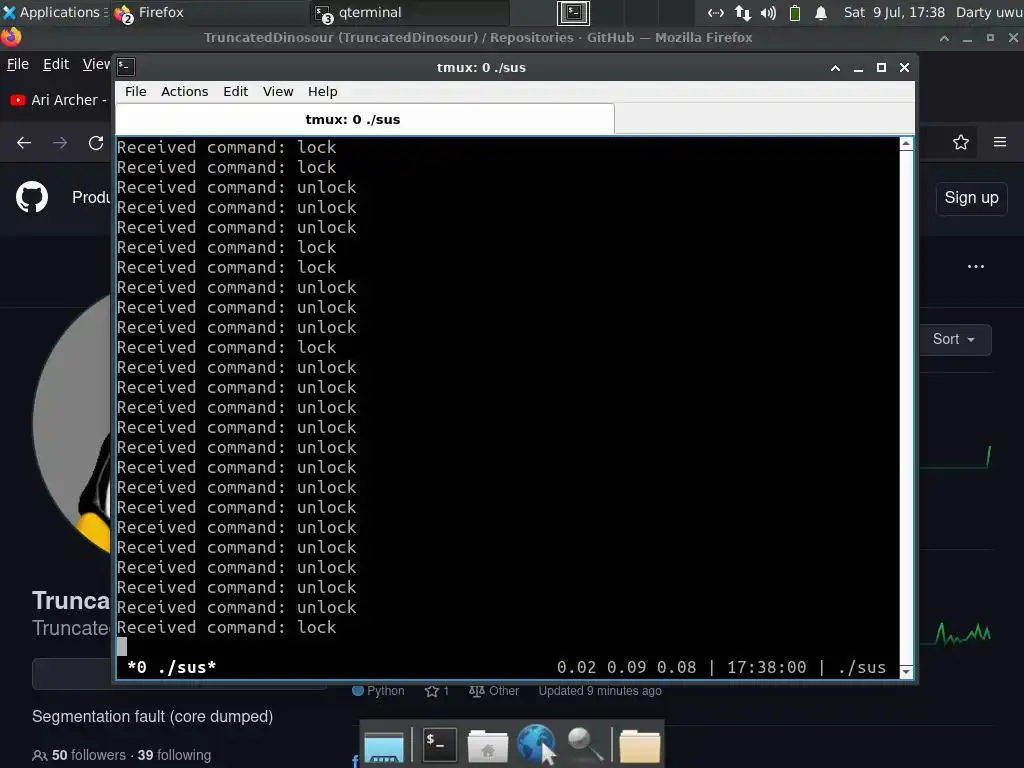Open the qterminal File menu

click(136, 91)
